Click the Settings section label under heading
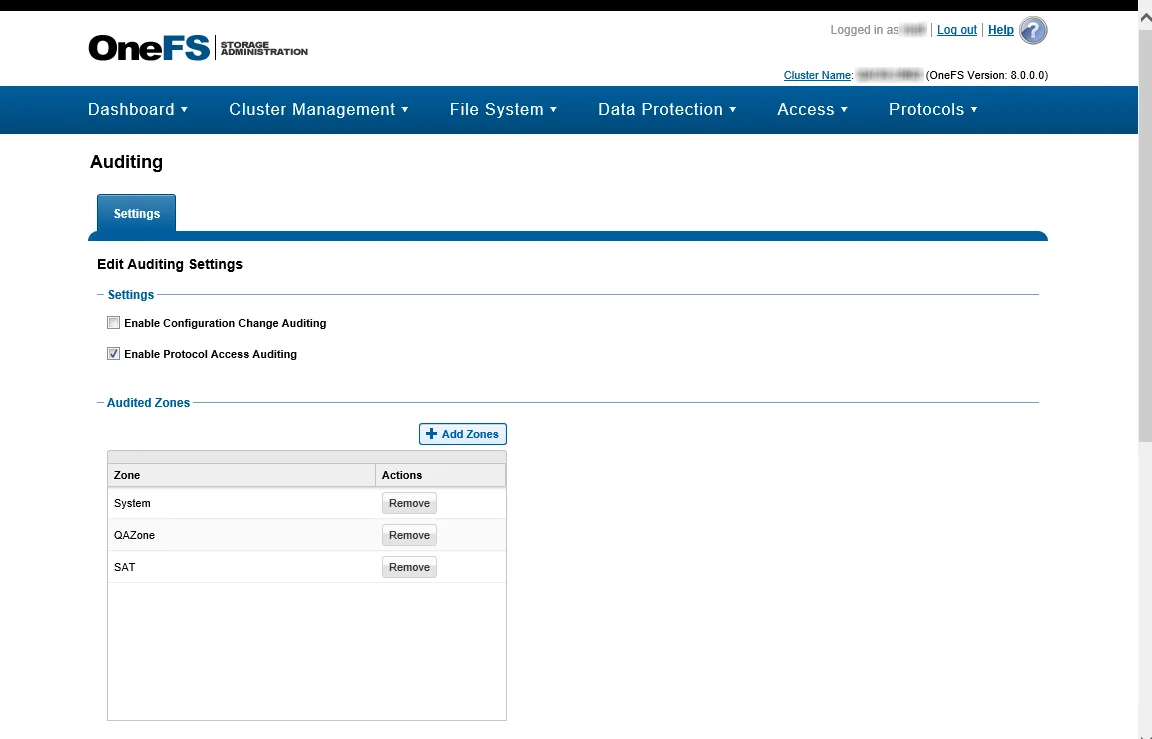This screenshot has width=1152, height=739. pos(131,295)
